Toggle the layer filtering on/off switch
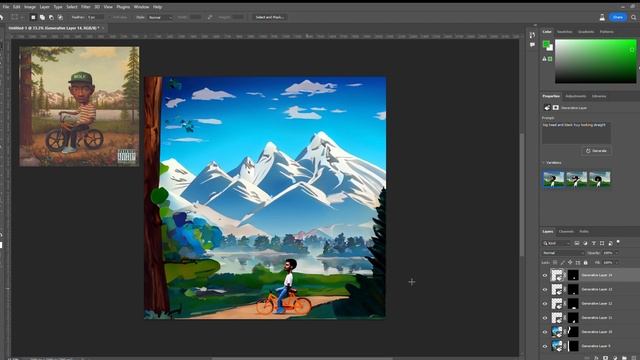 click(x=618, y=242)
